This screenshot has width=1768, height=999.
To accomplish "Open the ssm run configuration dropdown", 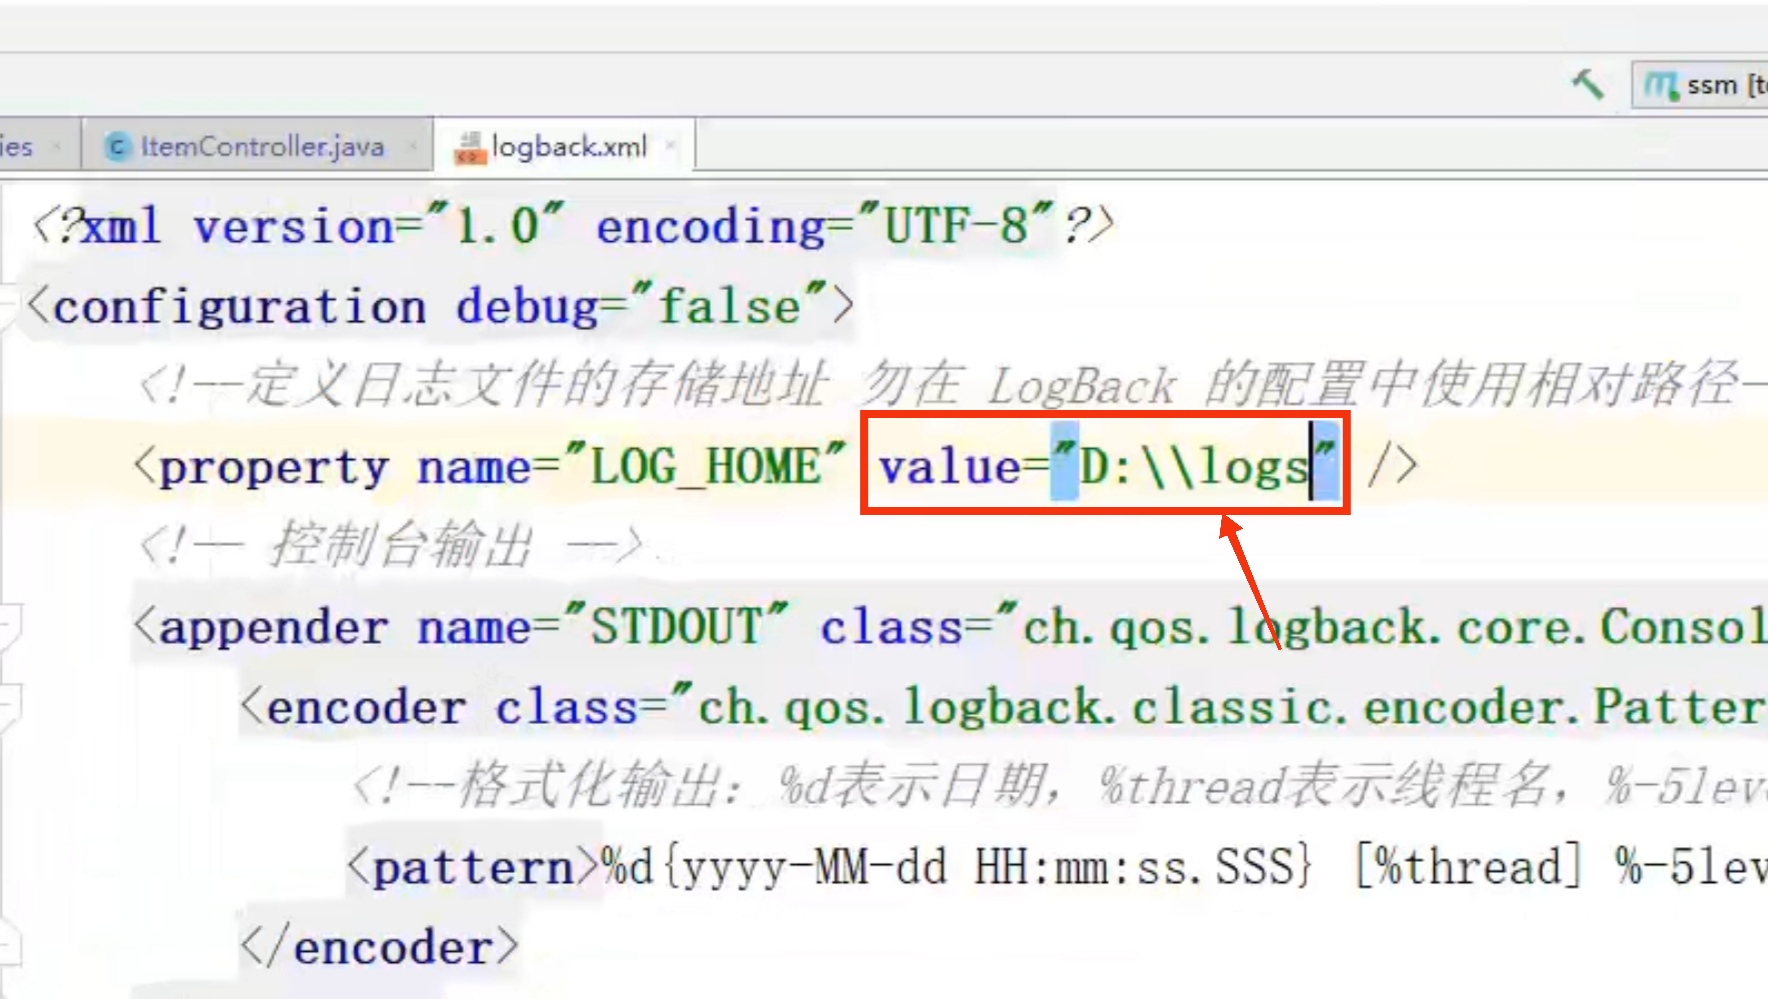I will [1701, 85].
